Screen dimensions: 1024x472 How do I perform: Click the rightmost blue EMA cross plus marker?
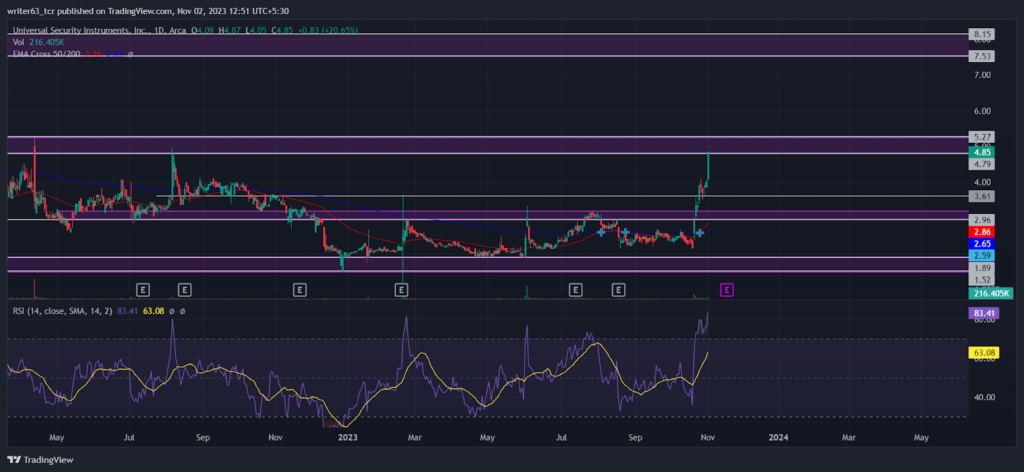click(699, 232)
